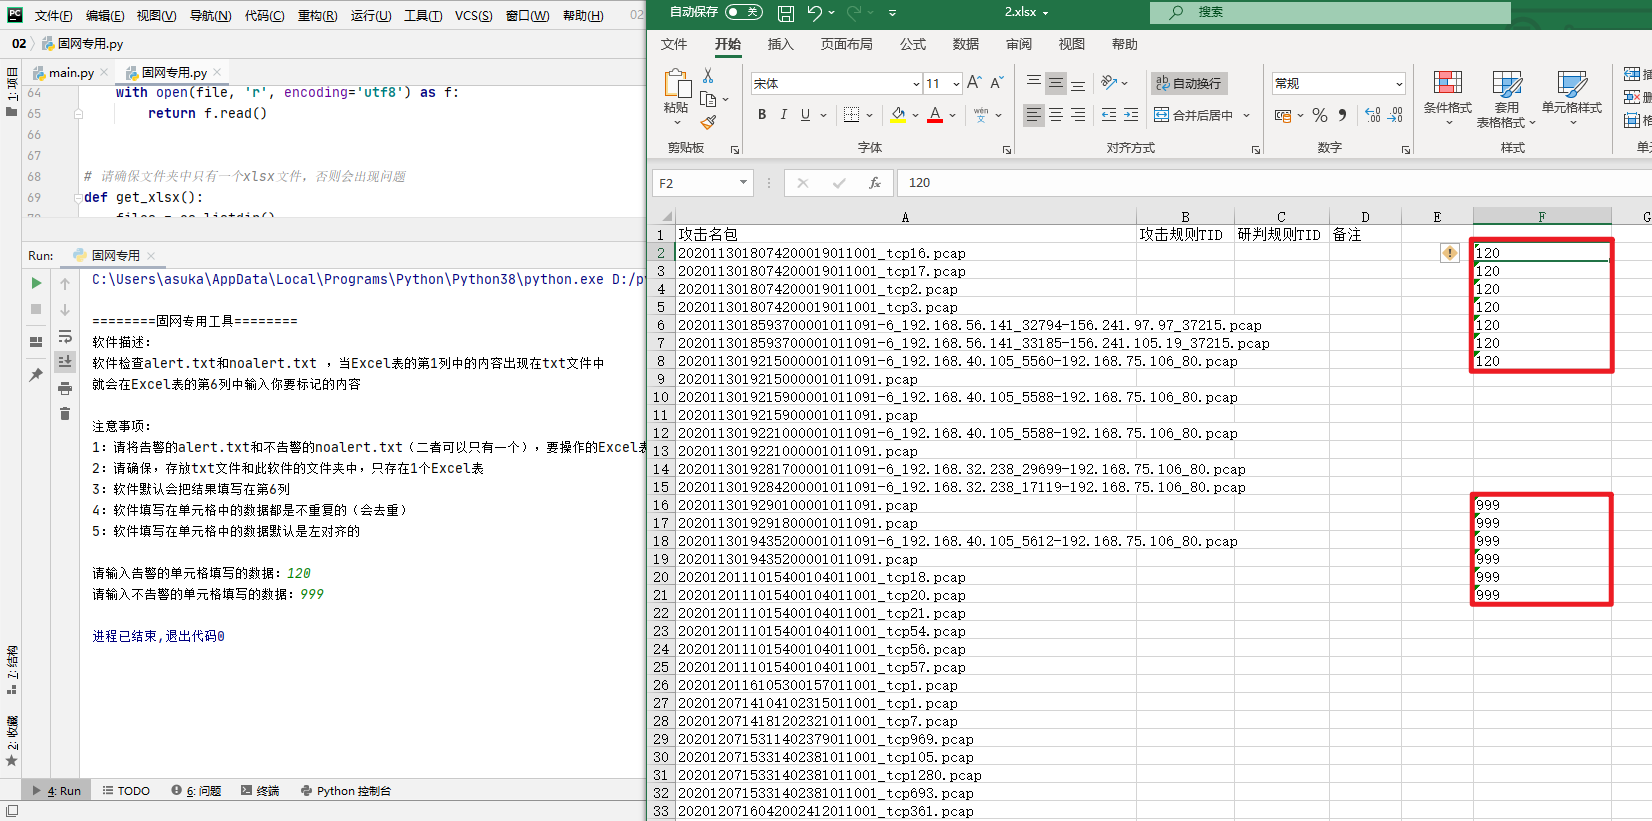Toggle Italic formatting
This screenshot has height=821, width=1652.
(x=784, y=115)
